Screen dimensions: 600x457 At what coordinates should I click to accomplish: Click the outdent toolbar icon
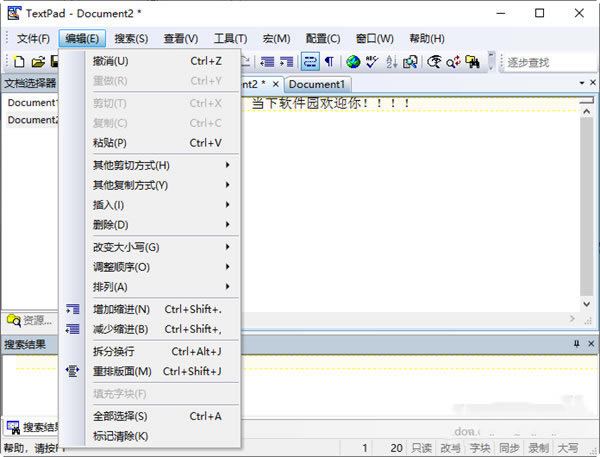click(267, 62)
